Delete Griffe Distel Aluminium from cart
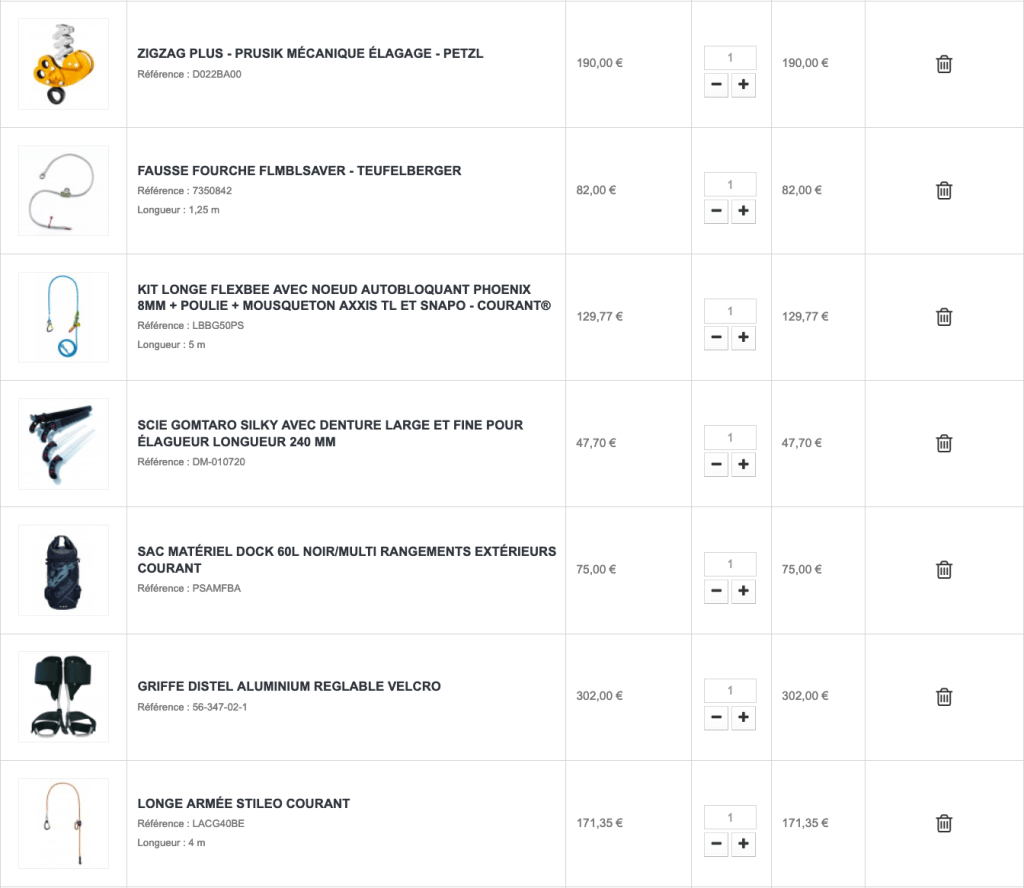The height and width of the screenshot is (888, 1024). coord(943,697)
